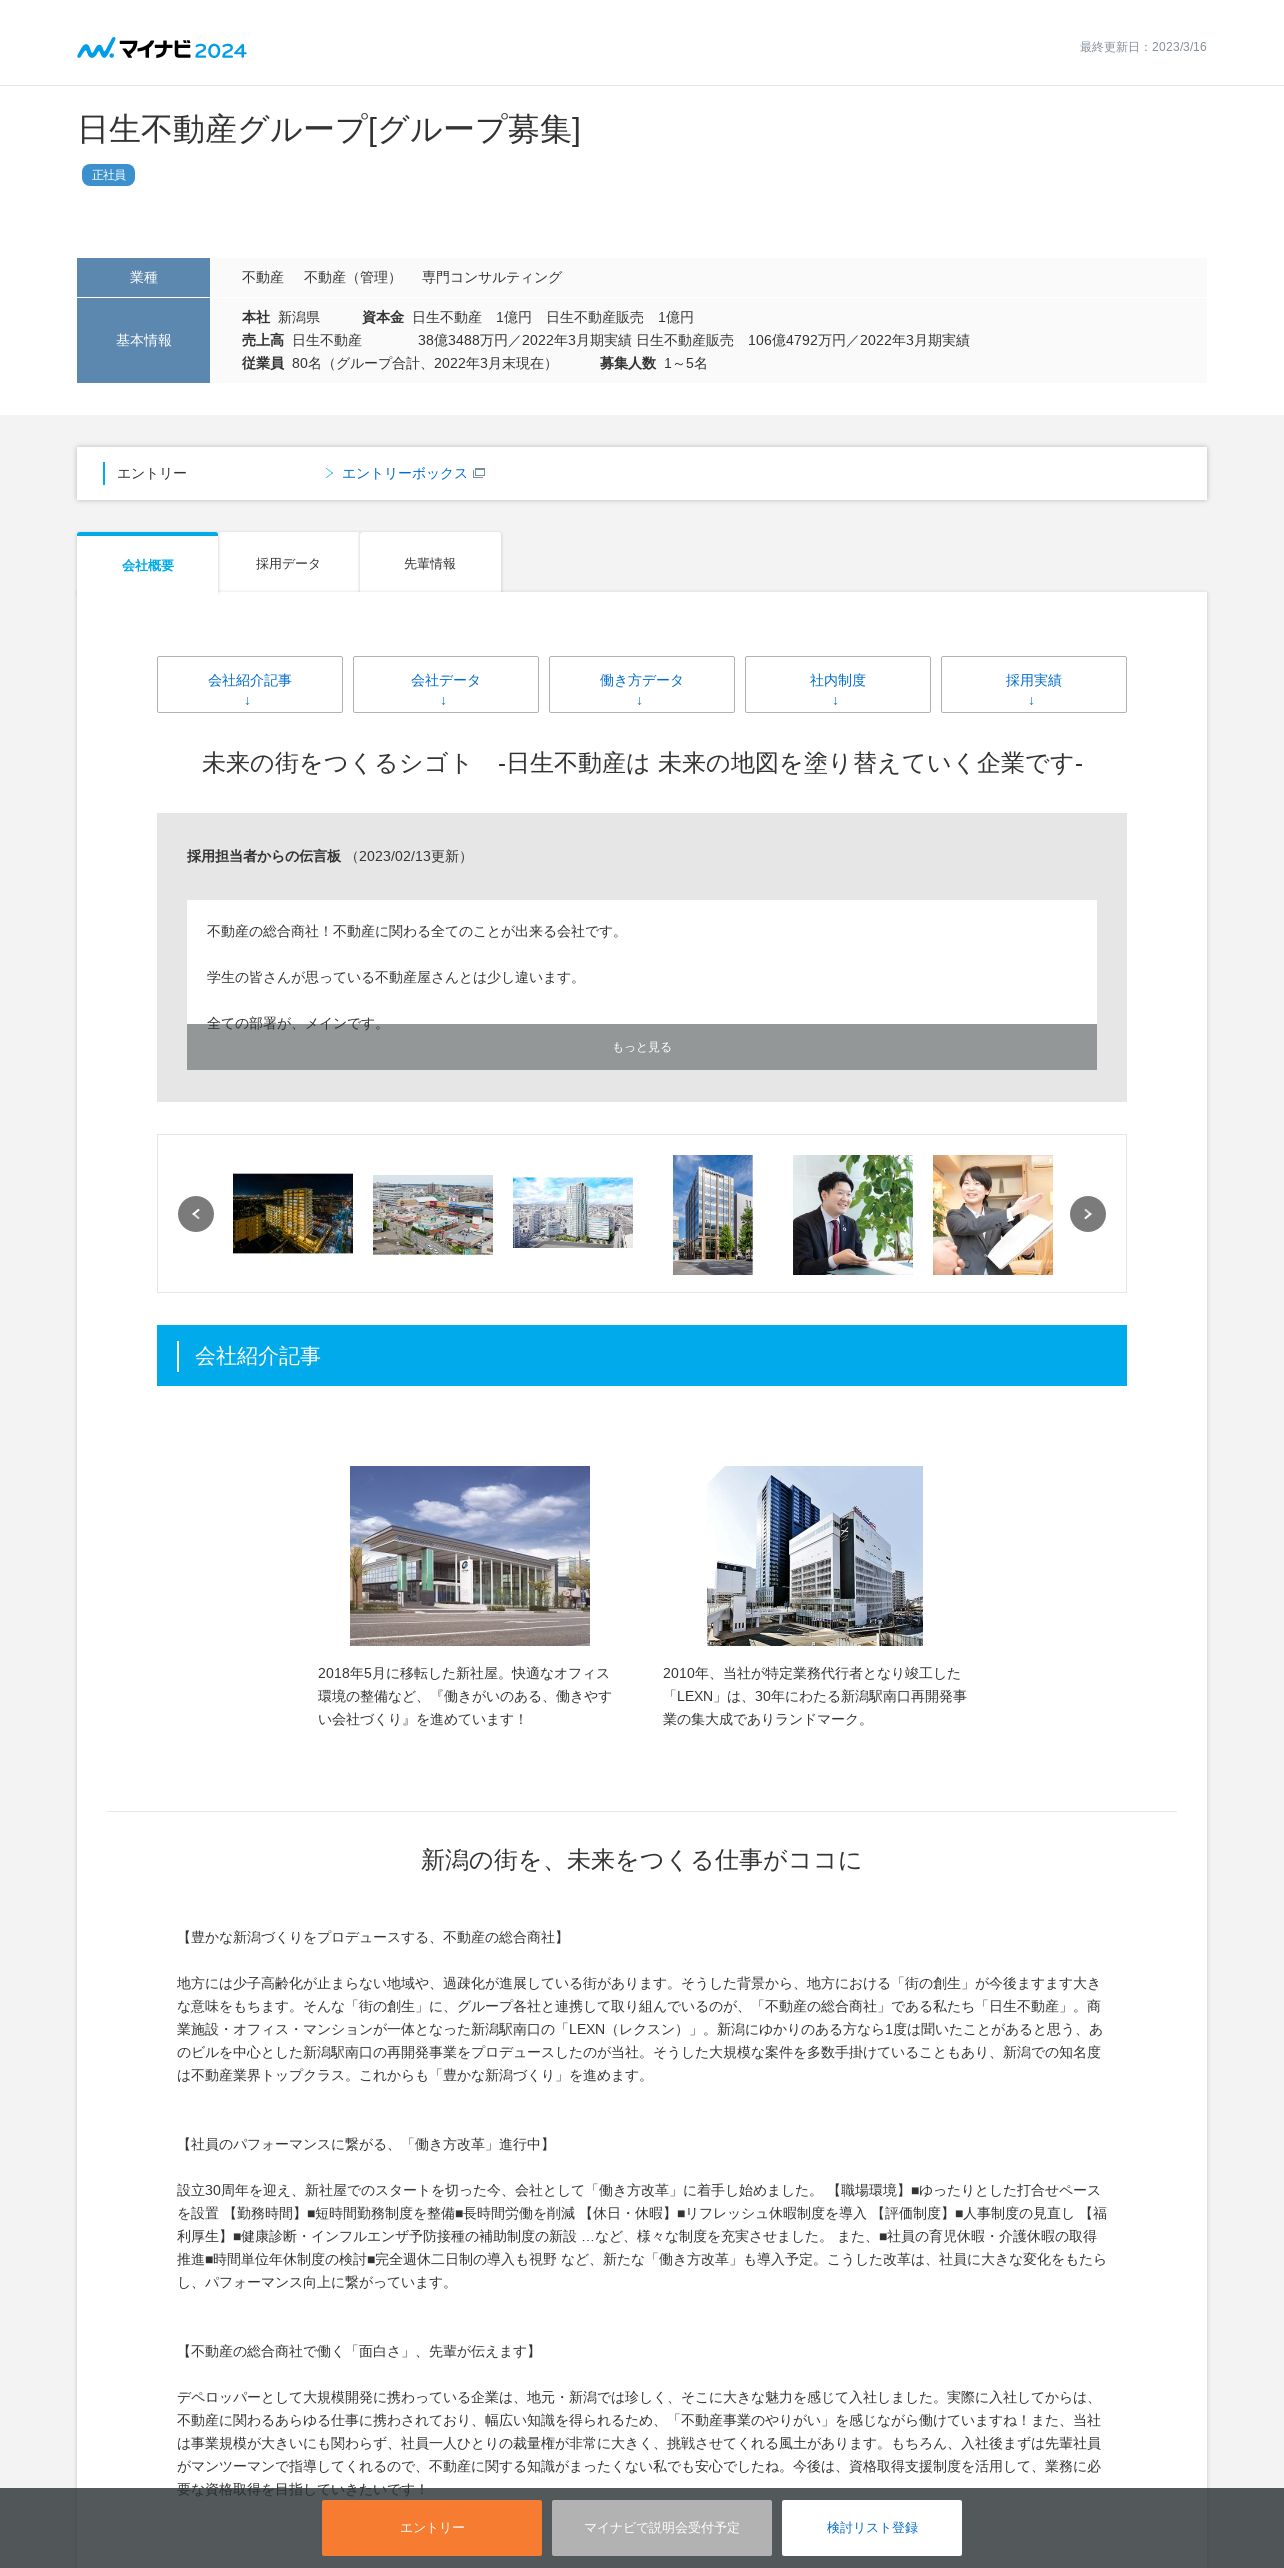This screenshot has height=2568, width=1284.
Task: Jump to 採用実績 section button
Action: coord(1034,684)
